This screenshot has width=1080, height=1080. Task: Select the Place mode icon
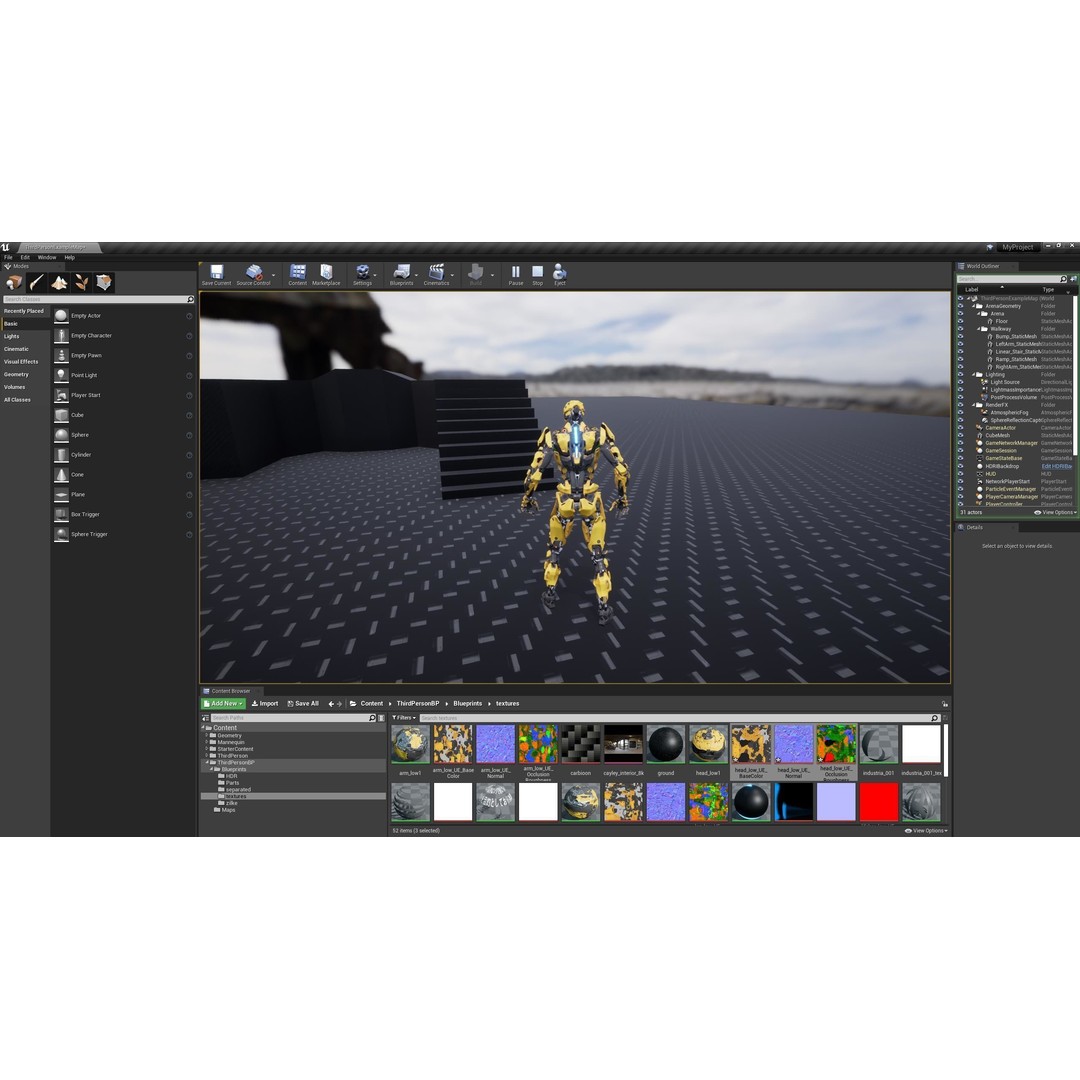coord(14,282)
